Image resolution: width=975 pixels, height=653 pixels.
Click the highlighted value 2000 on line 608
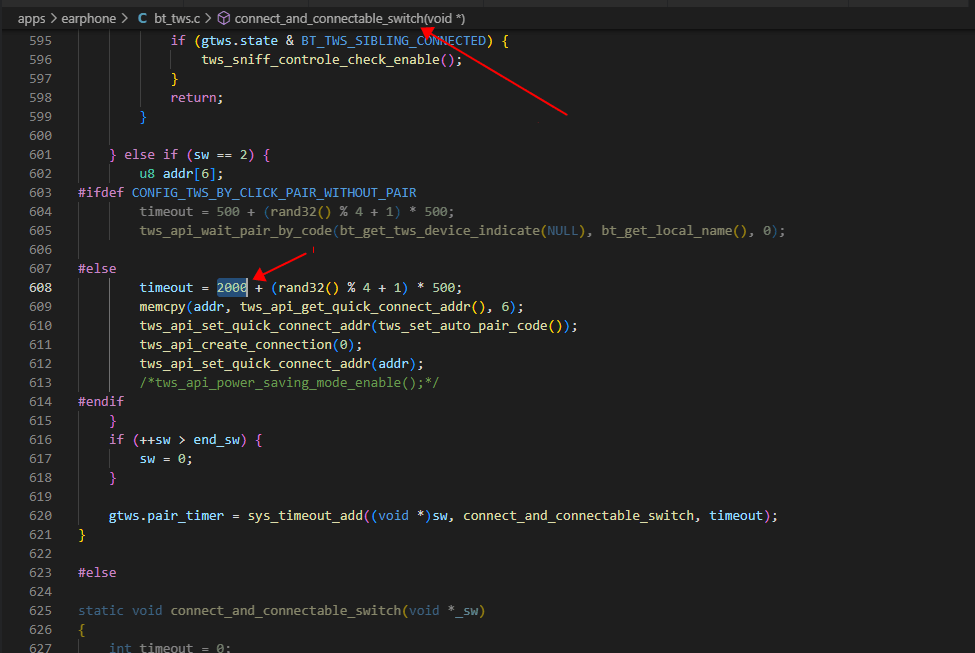[x=232, y=288]
